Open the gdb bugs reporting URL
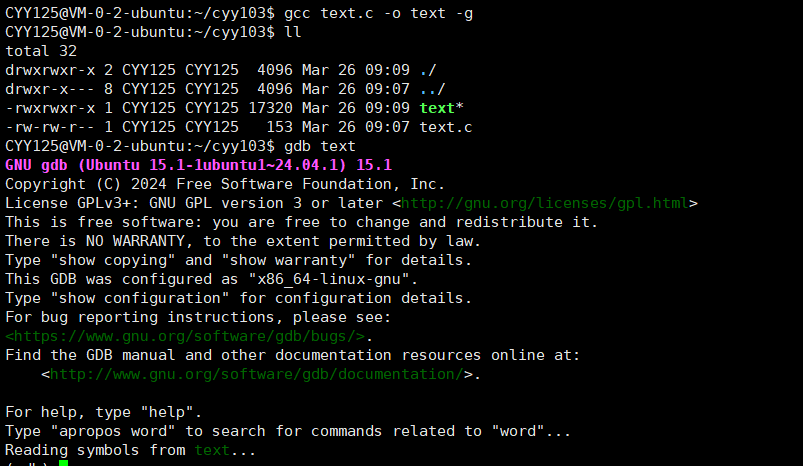Image resolution: width=803 pixels, height=466 pixels. pyautogui.click(x=185, y=336)
